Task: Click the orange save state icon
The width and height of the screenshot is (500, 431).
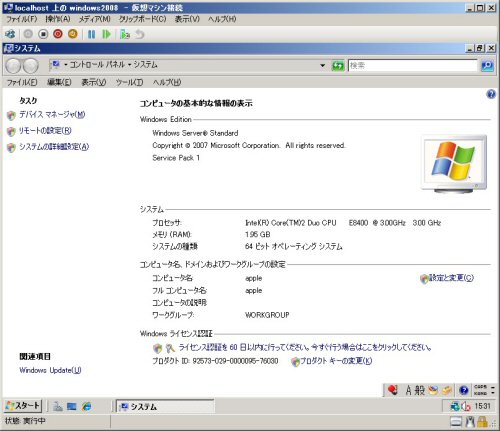Action: click(x=73, y=34)
